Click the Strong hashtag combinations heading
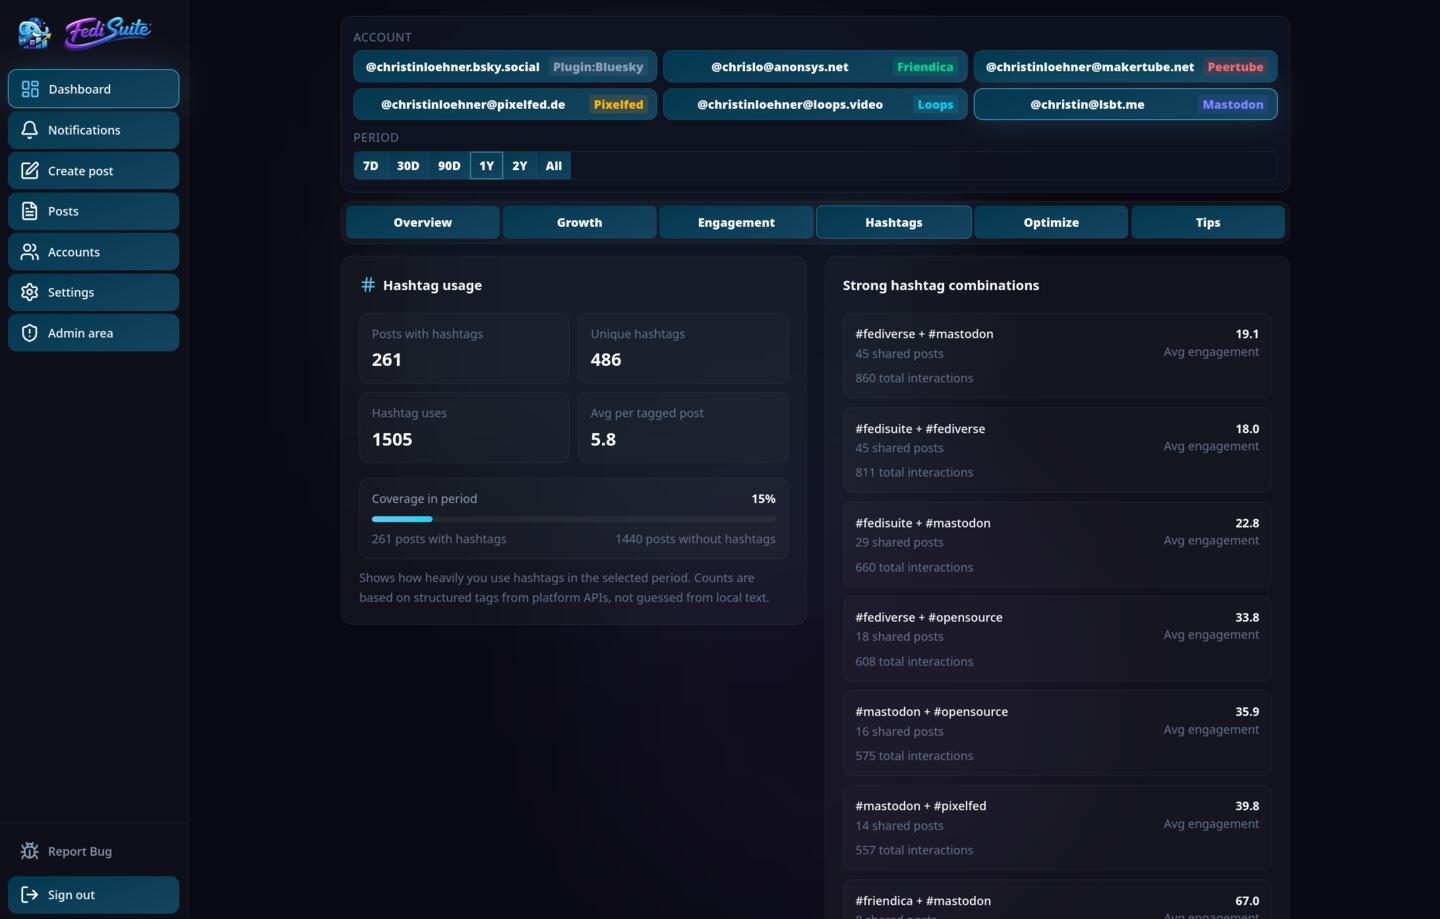Image resolution: width=1440 pixels, height=919 pixels. (x=941, y=285)
